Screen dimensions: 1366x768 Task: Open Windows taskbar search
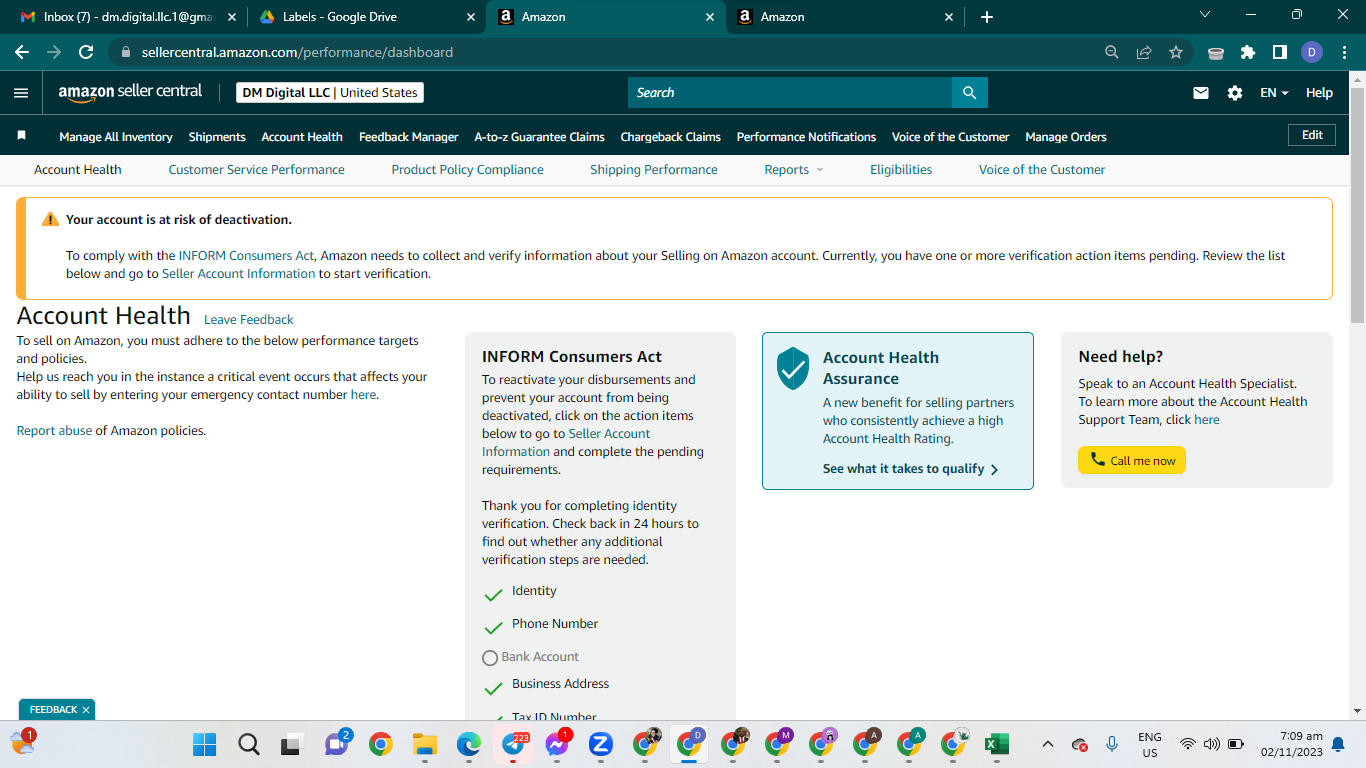pyautogui.click(x=249, y=744)
